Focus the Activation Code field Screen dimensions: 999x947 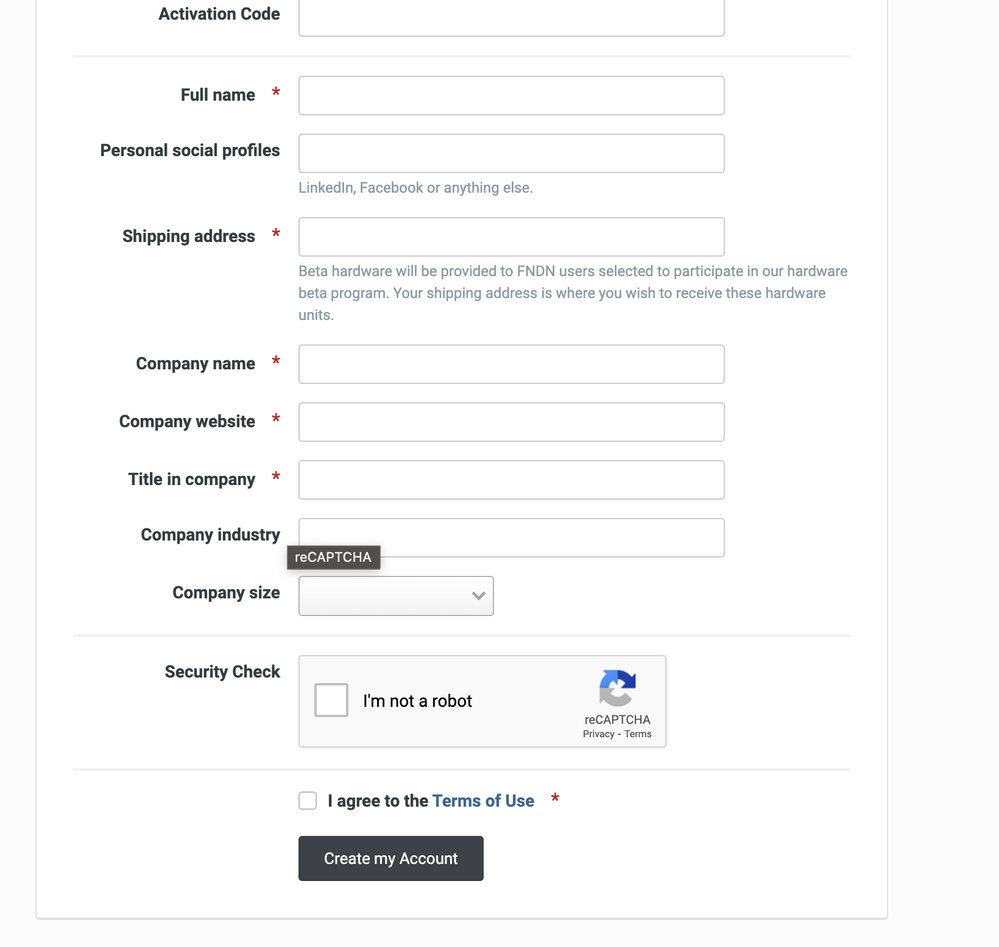(x=511, y=17)
